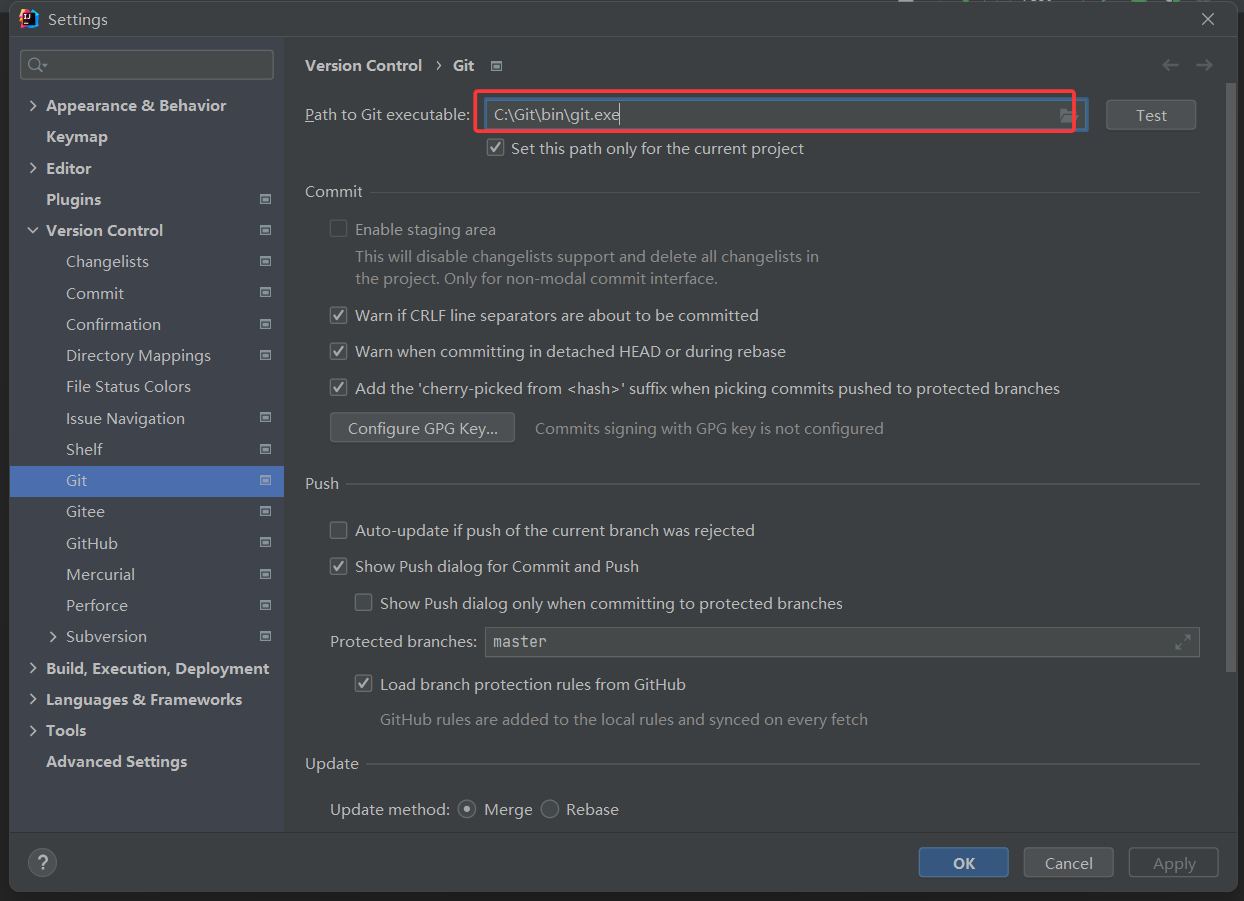Click the project icon beside Commit row

(265, 293)
